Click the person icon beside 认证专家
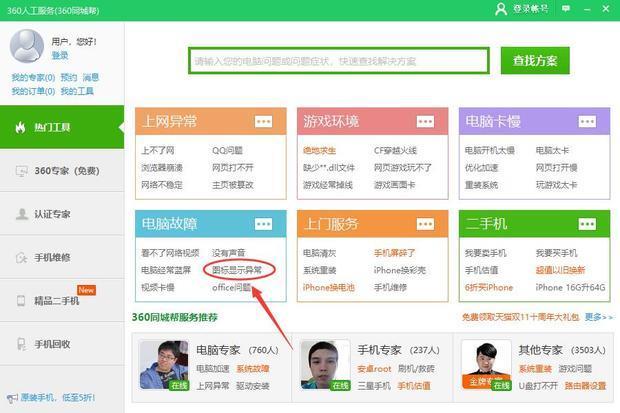Viewport: 620px width, 413px height. (19, 214)
